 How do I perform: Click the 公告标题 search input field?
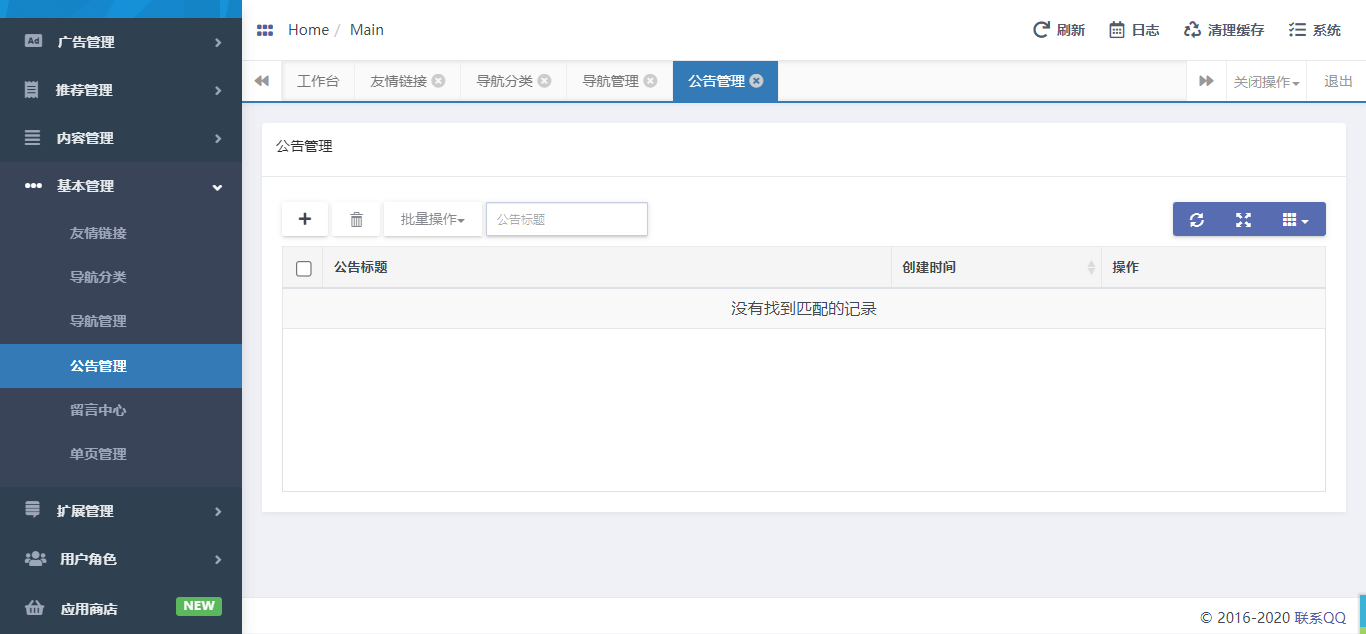(x=567, y=219)
